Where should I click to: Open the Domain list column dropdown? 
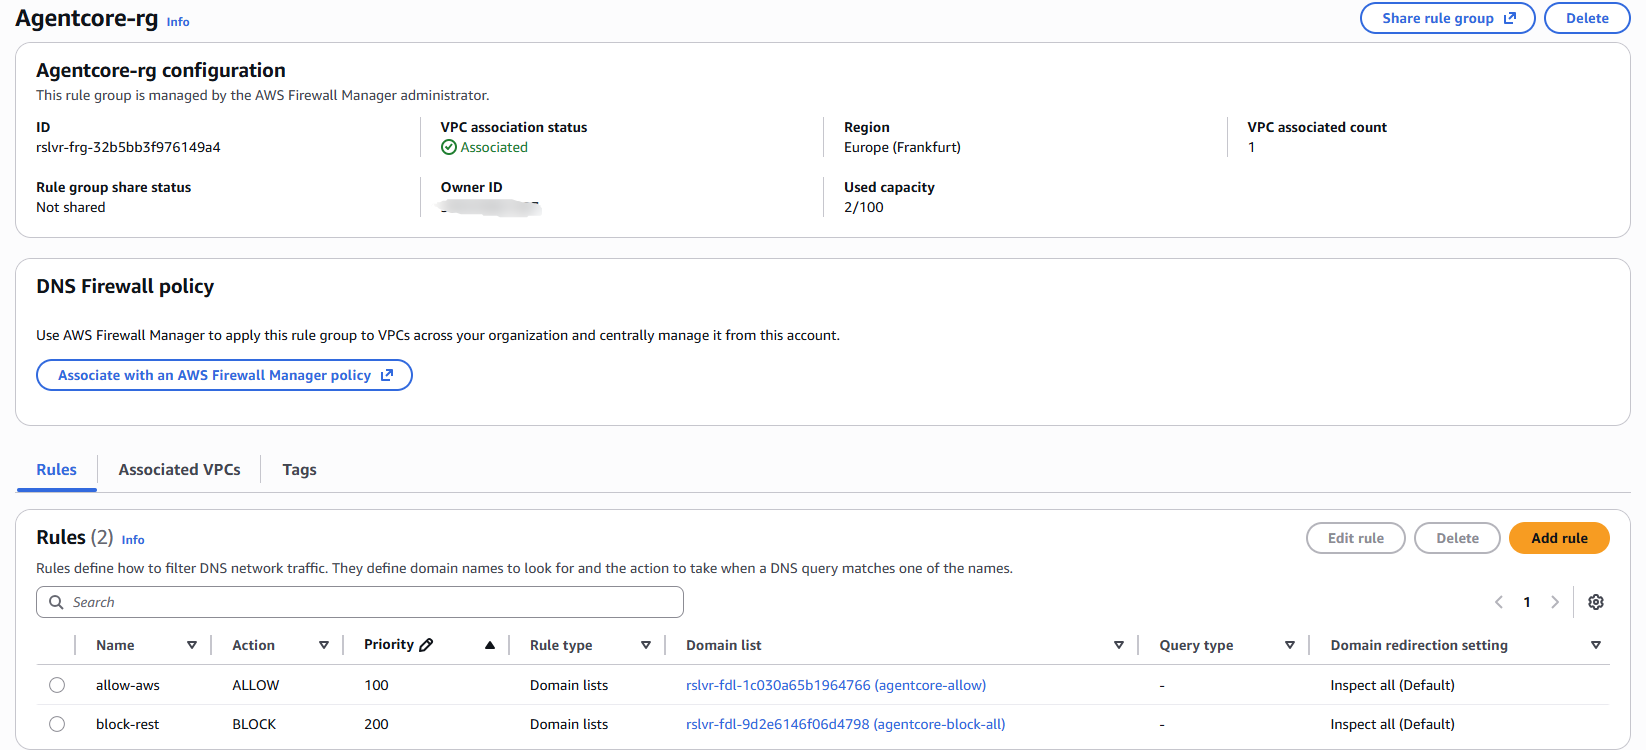pos(1119,645)
